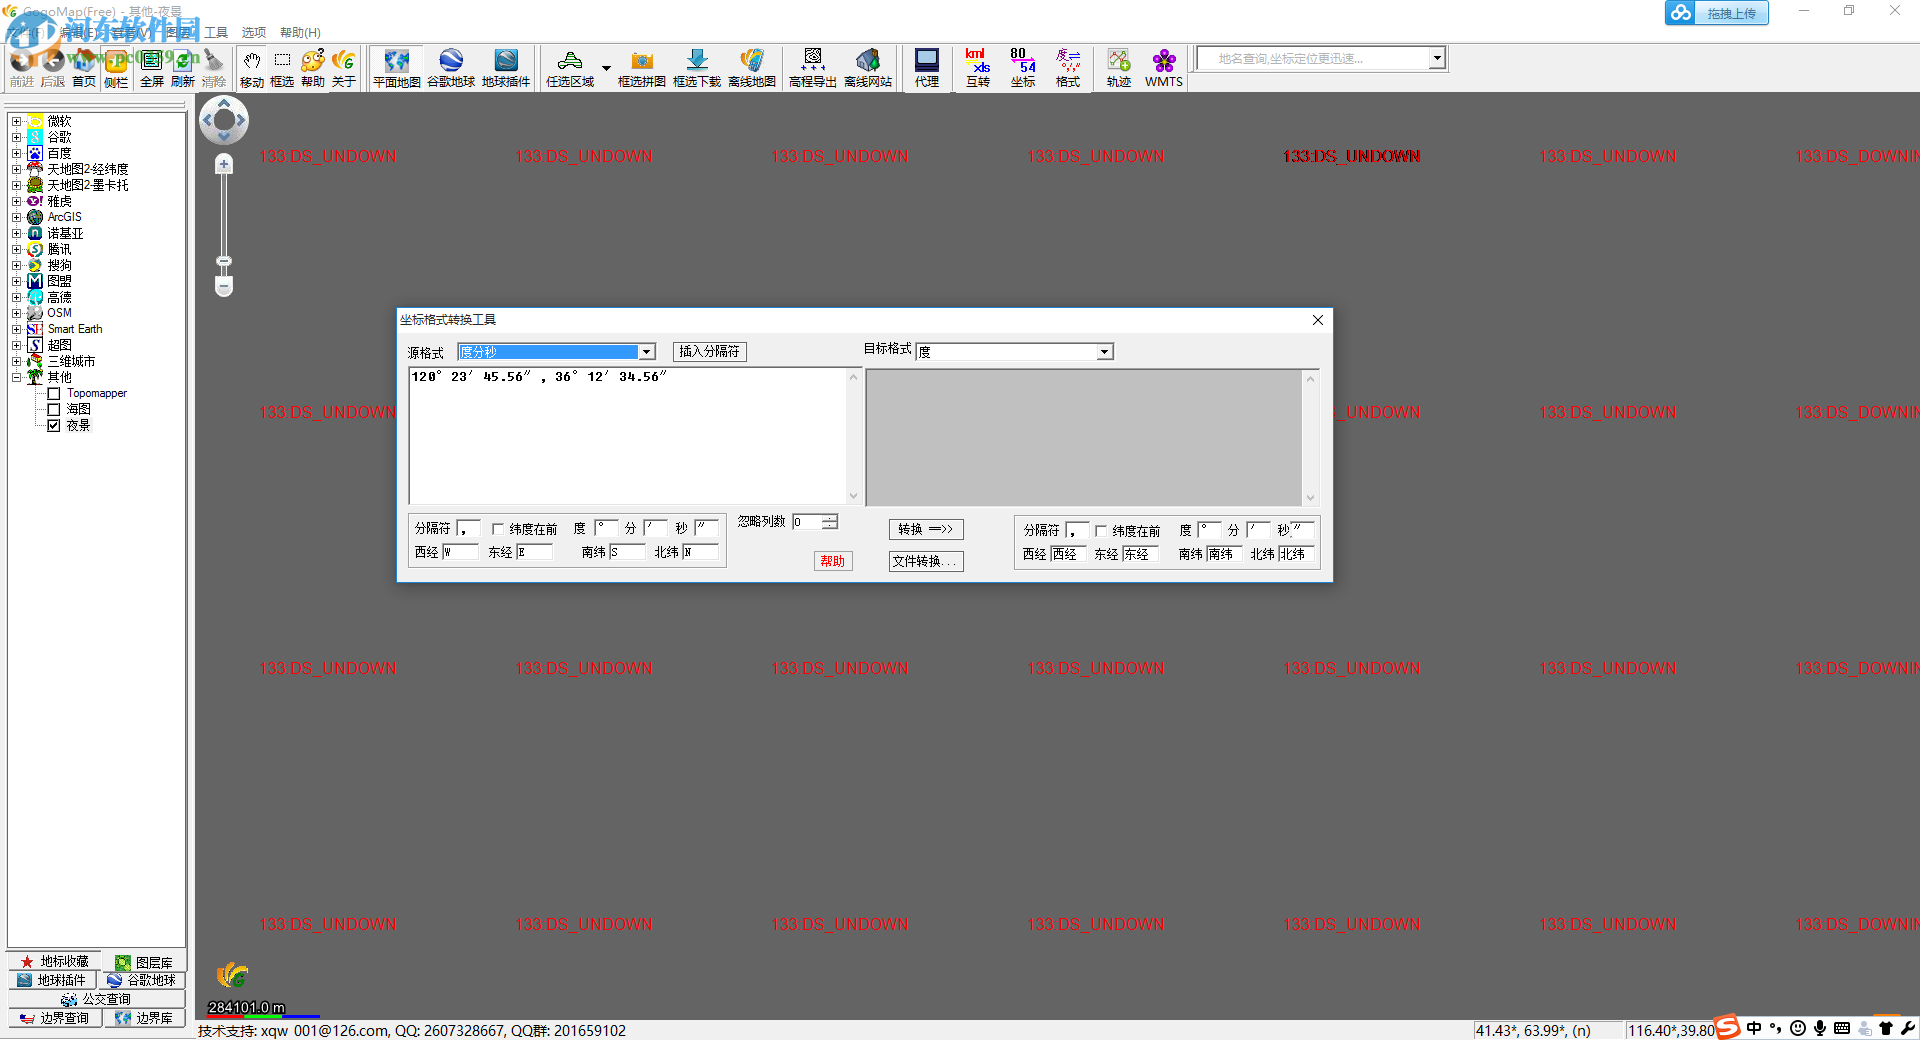Open the 选项 menu
1920x1040 pixels.
(x=254, y=32)
